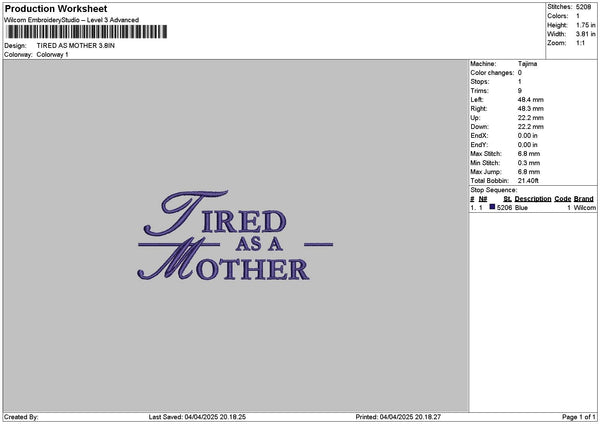Viewport: 600px width, 424px height.
Task: Click the Width value 3.81 in
Action: tap(585, 34)
